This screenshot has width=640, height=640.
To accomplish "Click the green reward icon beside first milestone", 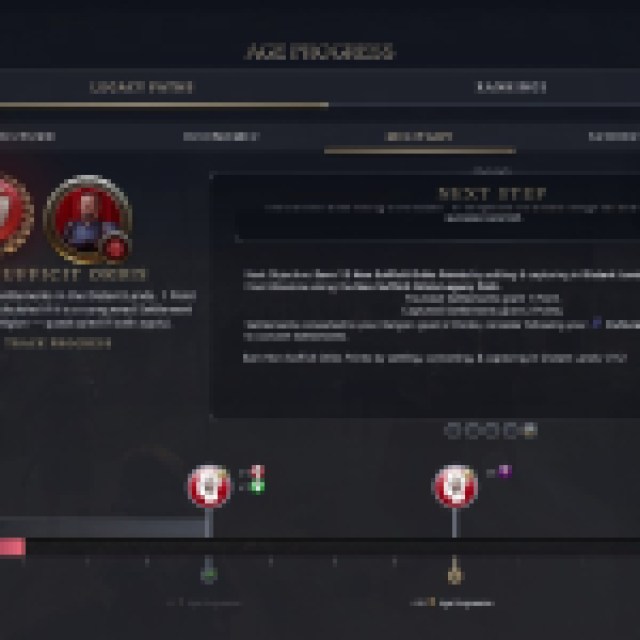I will tap(258, 487).
